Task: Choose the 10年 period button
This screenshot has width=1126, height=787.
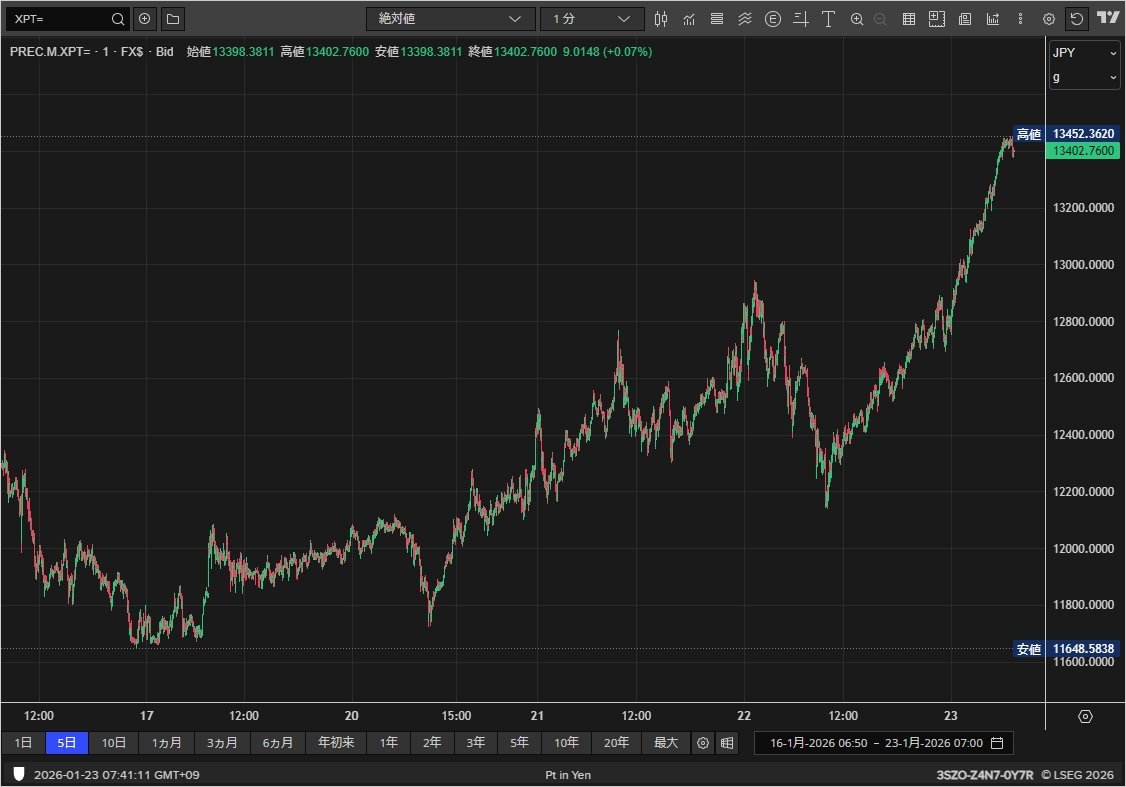Action: (566, 742)
